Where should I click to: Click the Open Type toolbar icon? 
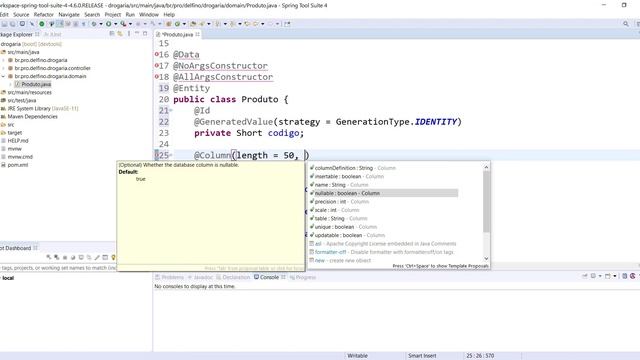tap(193, 24)
